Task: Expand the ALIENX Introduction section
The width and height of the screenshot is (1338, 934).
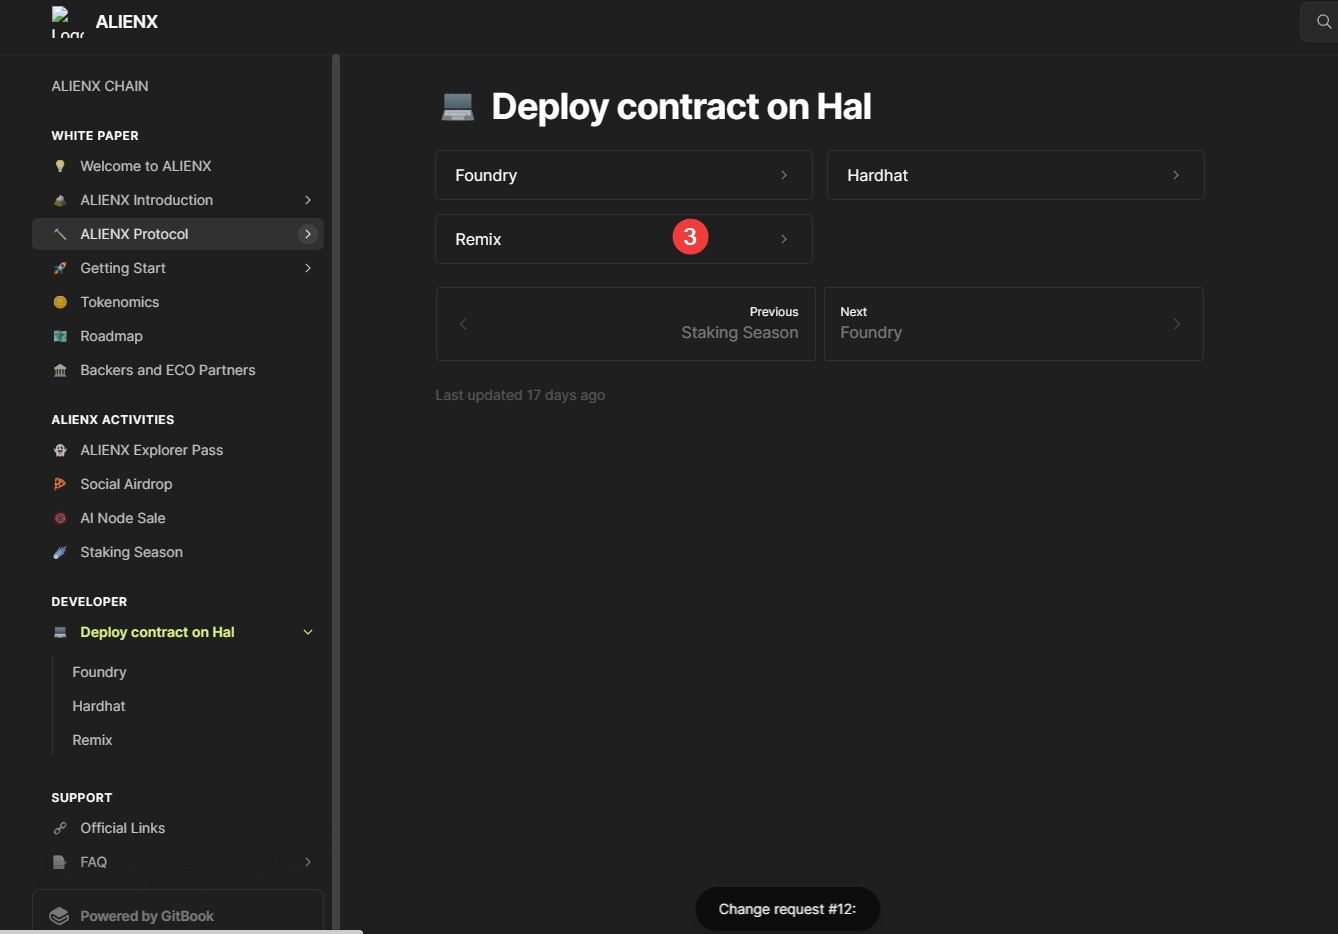Action: coord(308,200)
